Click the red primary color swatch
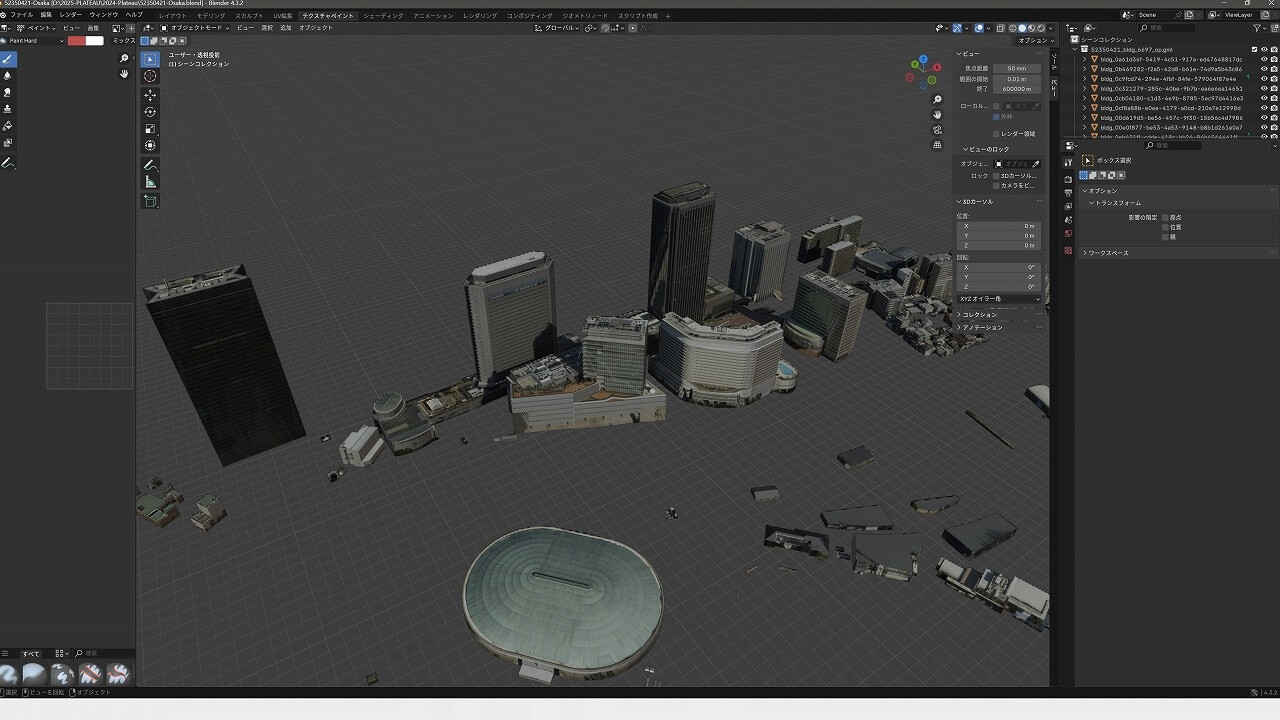This screenshot has width=1280, height=720. (76, 41)
